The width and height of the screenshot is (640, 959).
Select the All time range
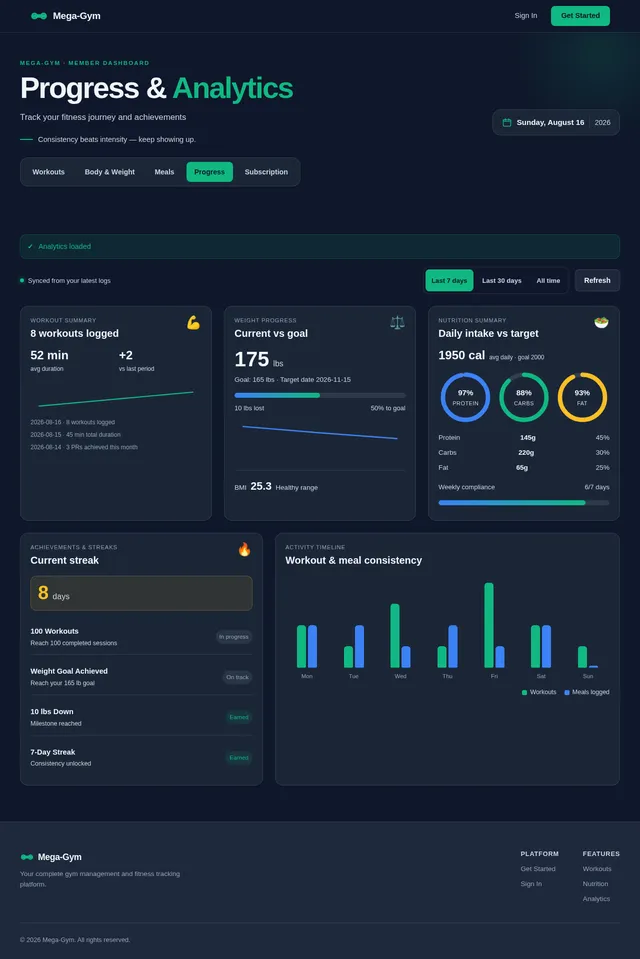(x=548, y=281)
